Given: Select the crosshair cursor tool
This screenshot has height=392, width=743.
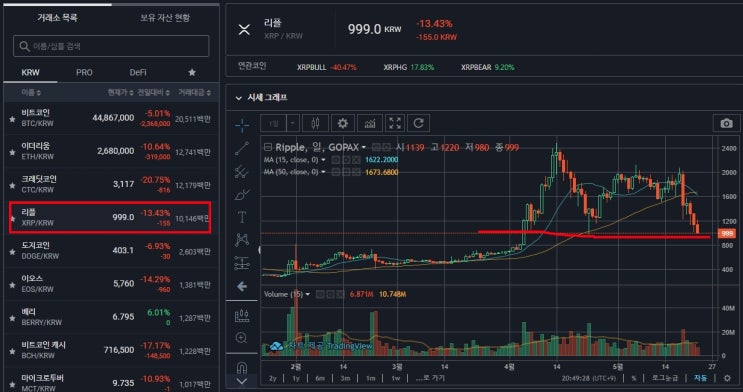Looking at the screenshot, I should point(242,125).
